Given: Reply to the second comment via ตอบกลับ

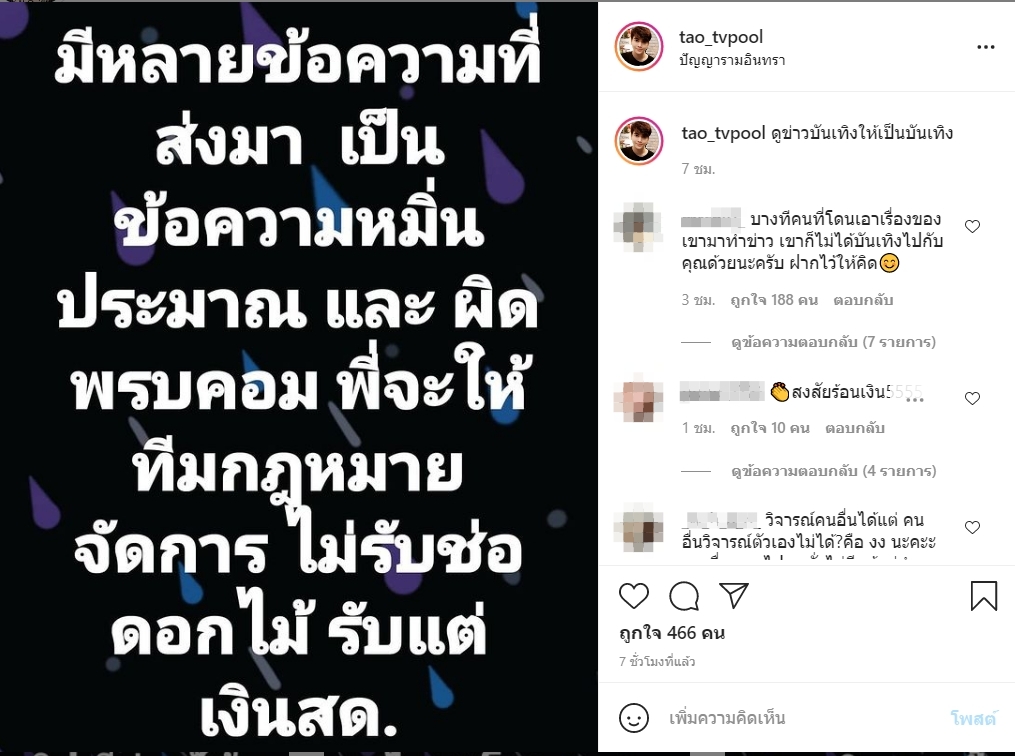Looking at the screenshot, I should pyautogui.click(x=854, y=428).
